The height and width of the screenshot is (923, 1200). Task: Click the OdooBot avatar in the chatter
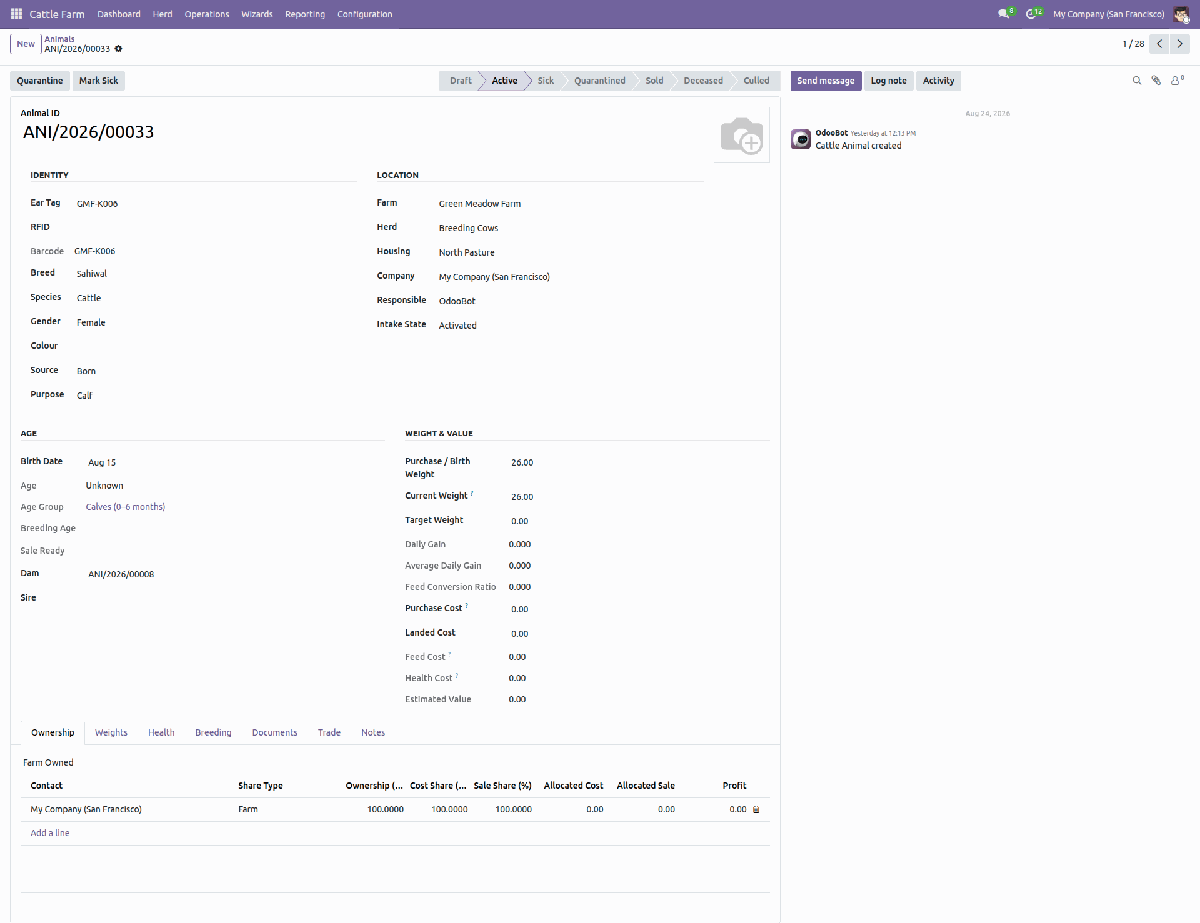tap(801, 139)
